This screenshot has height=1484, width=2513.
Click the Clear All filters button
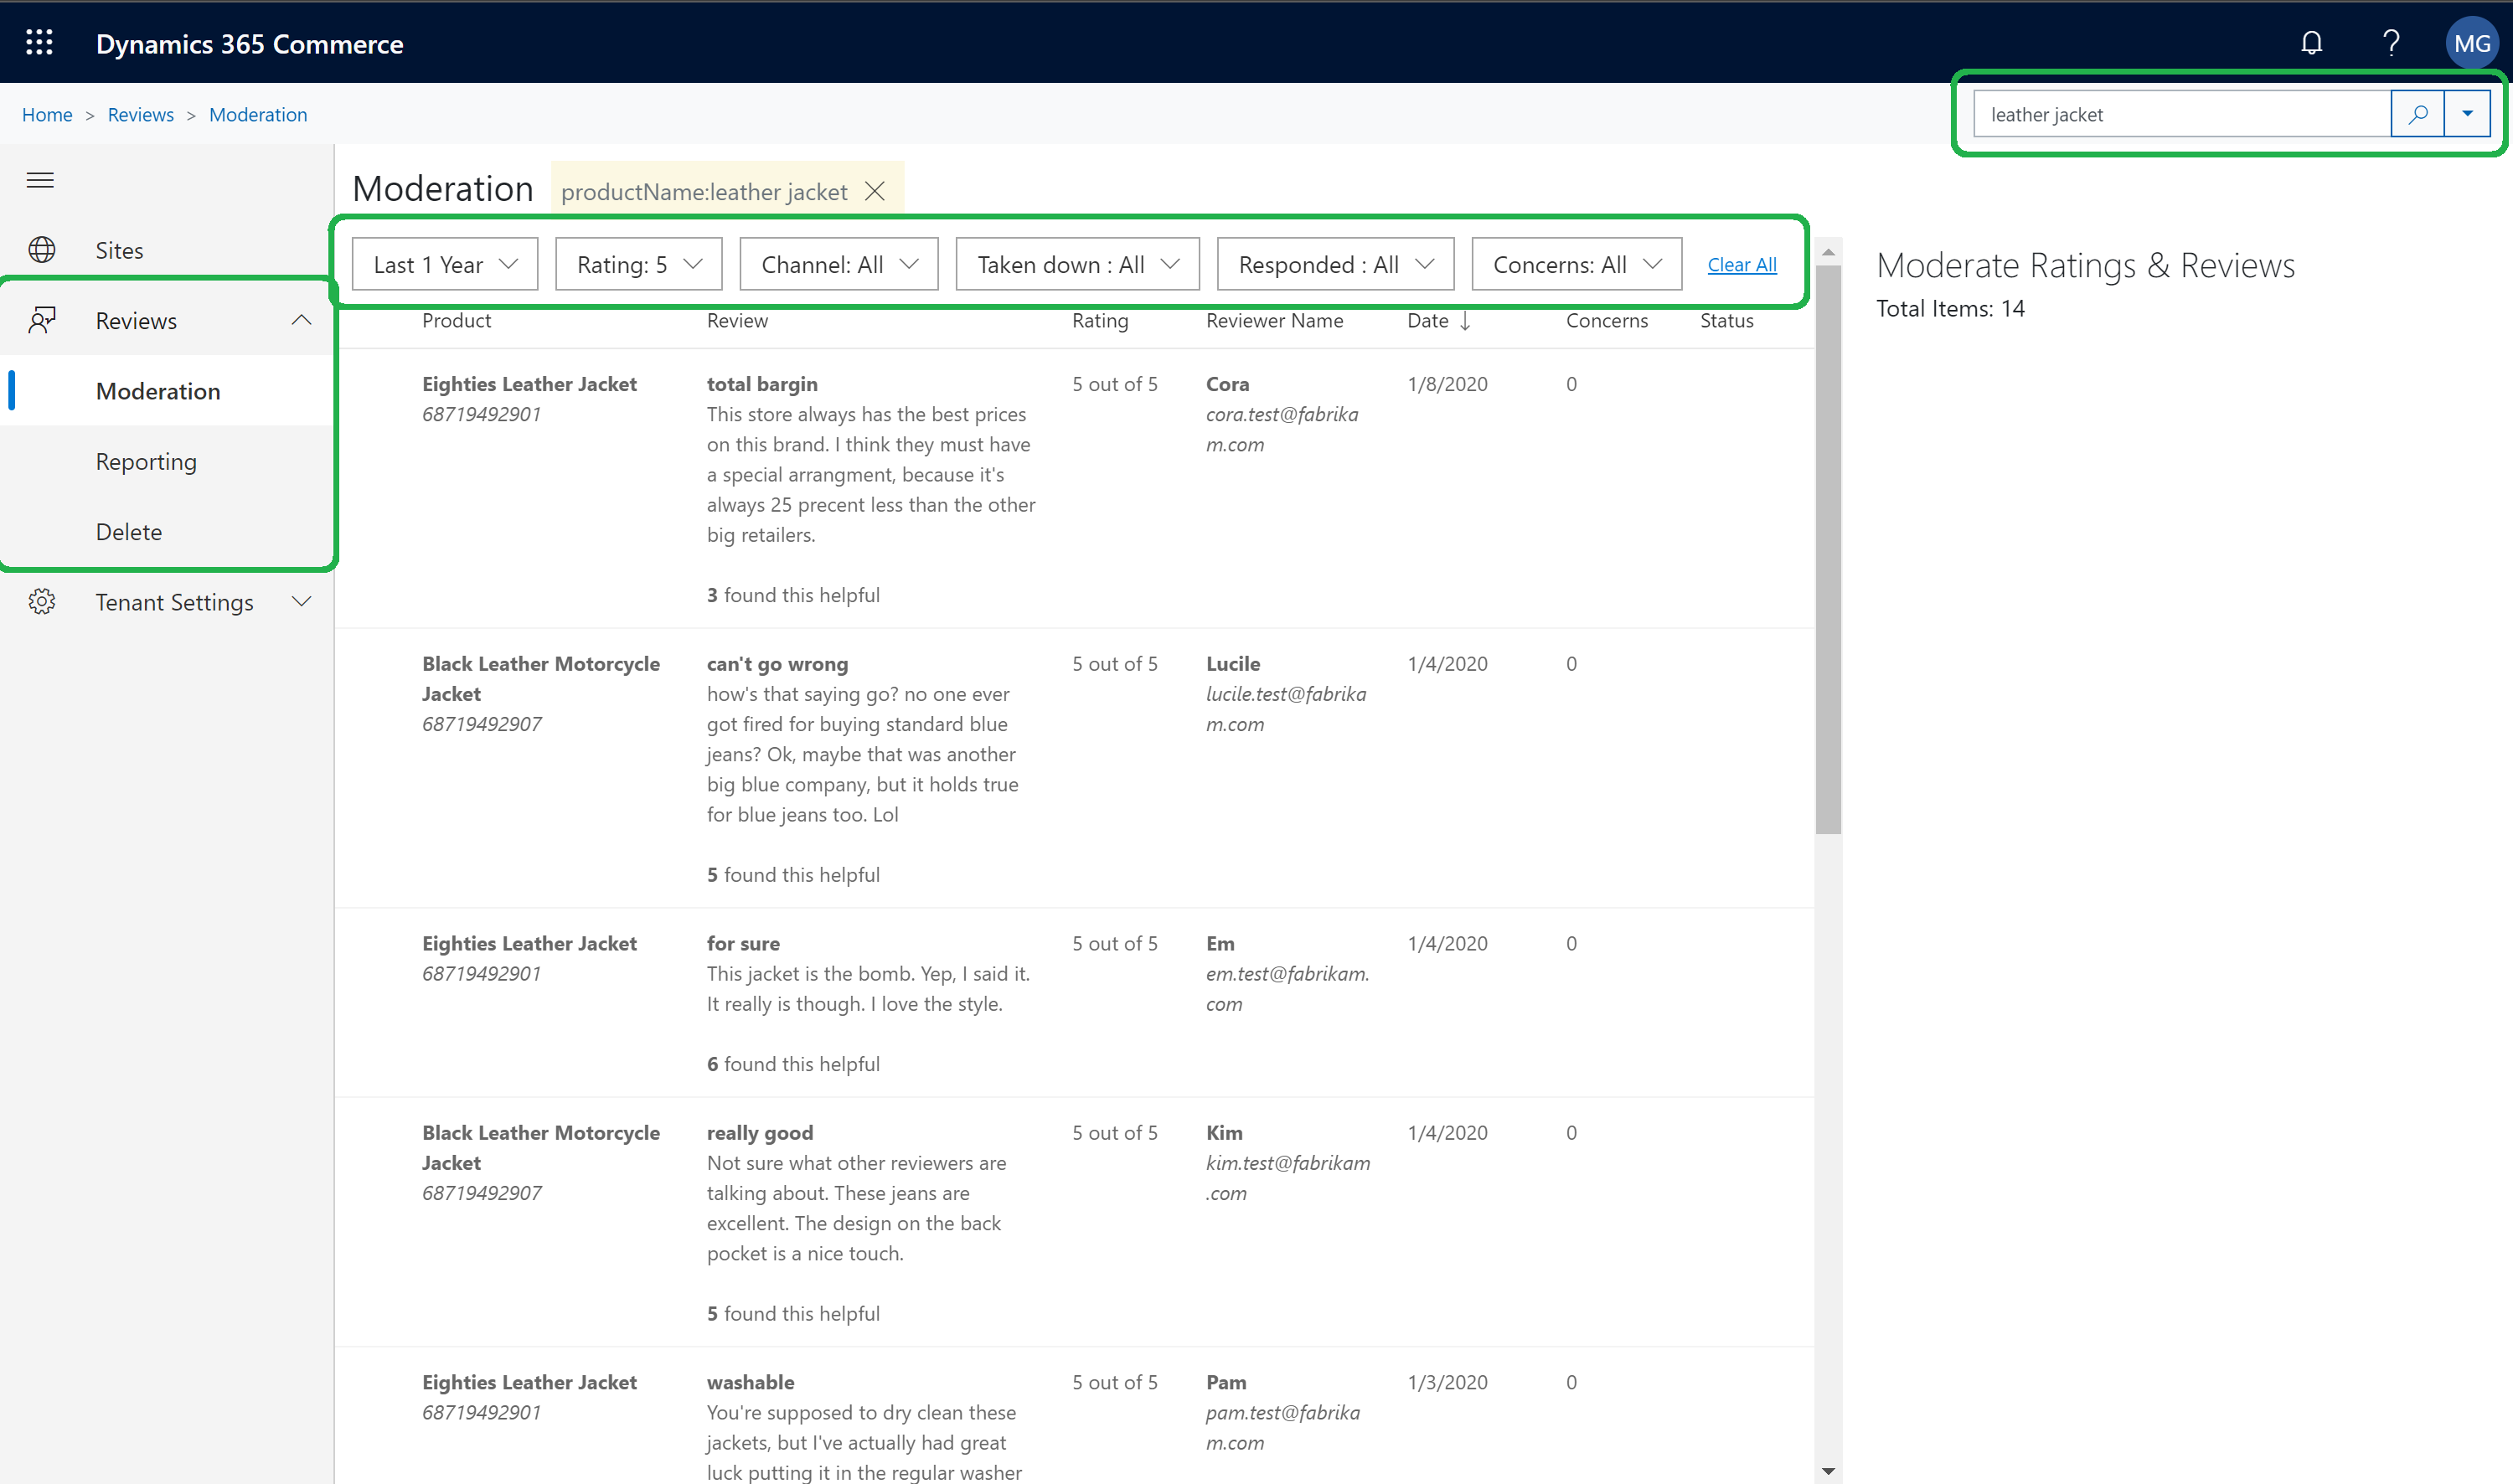tap(1739, 263)
